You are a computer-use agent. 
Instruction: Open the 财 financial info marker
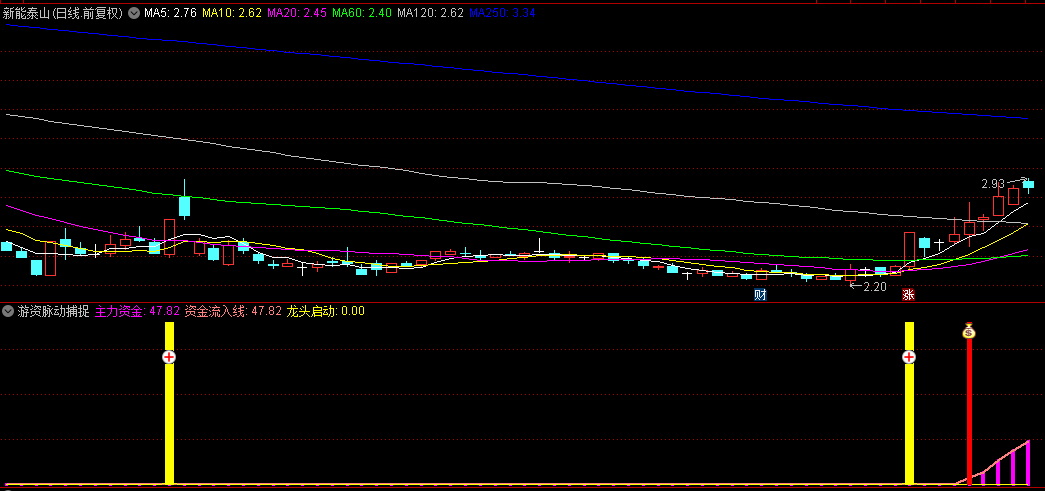tap(760, 294)
